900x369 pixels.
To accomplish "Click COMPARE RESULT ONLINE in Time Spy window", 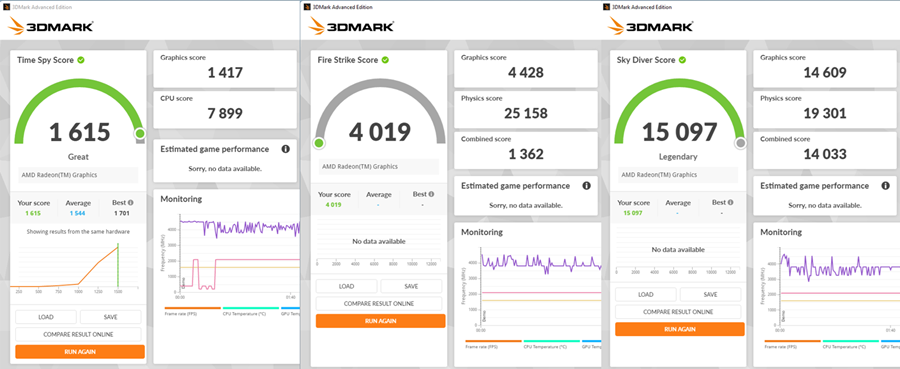I will coord(78,335).
